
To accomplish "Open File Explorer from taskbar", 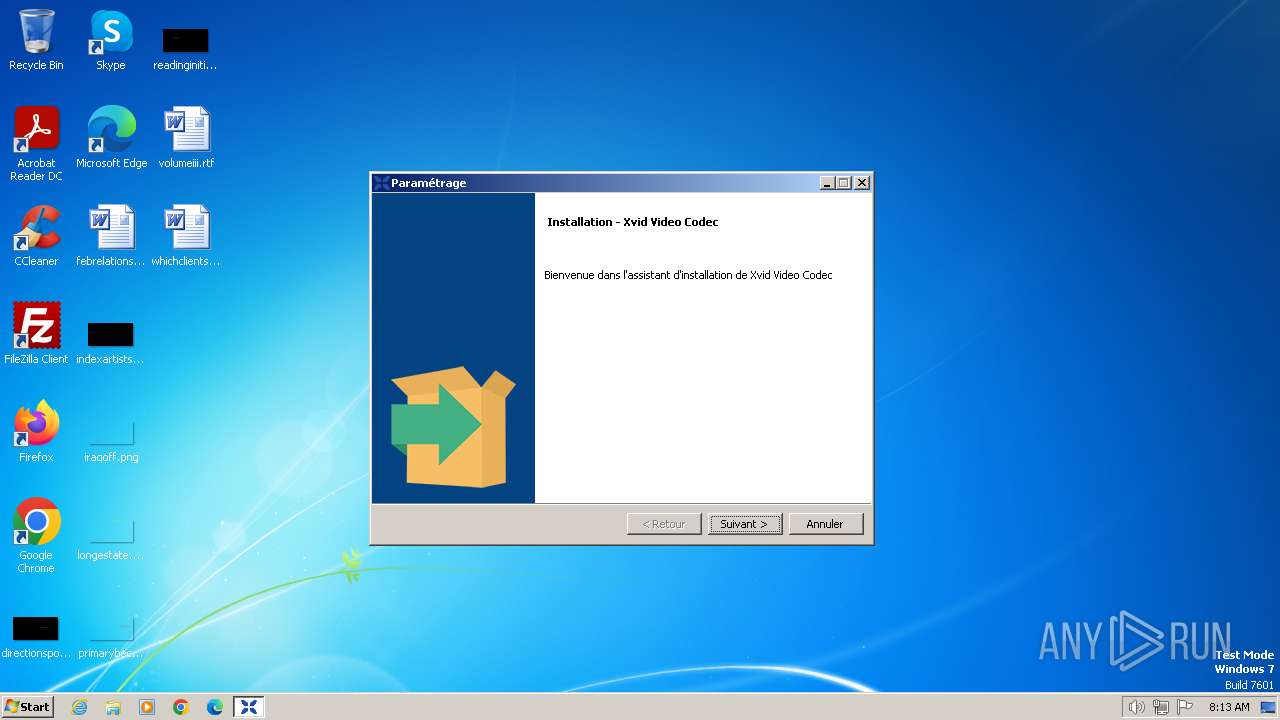I will tap(113, 707).
